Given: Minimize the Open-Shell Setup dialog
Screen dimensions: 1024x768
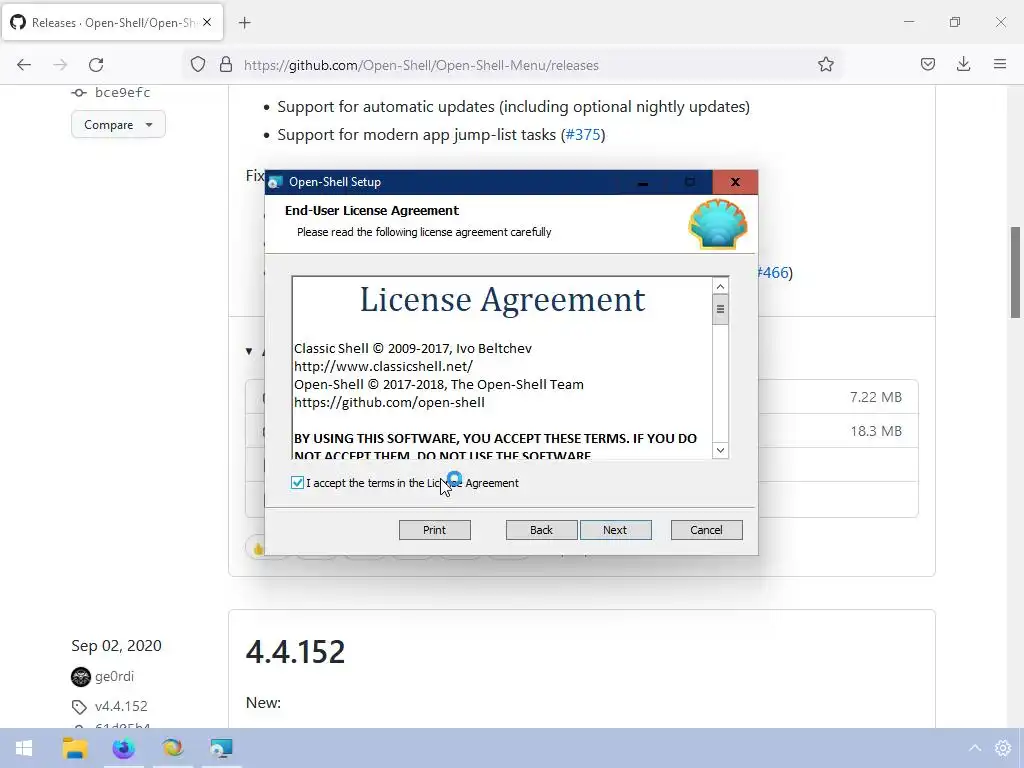Looking at the screenshot, I should coord(643,182).
